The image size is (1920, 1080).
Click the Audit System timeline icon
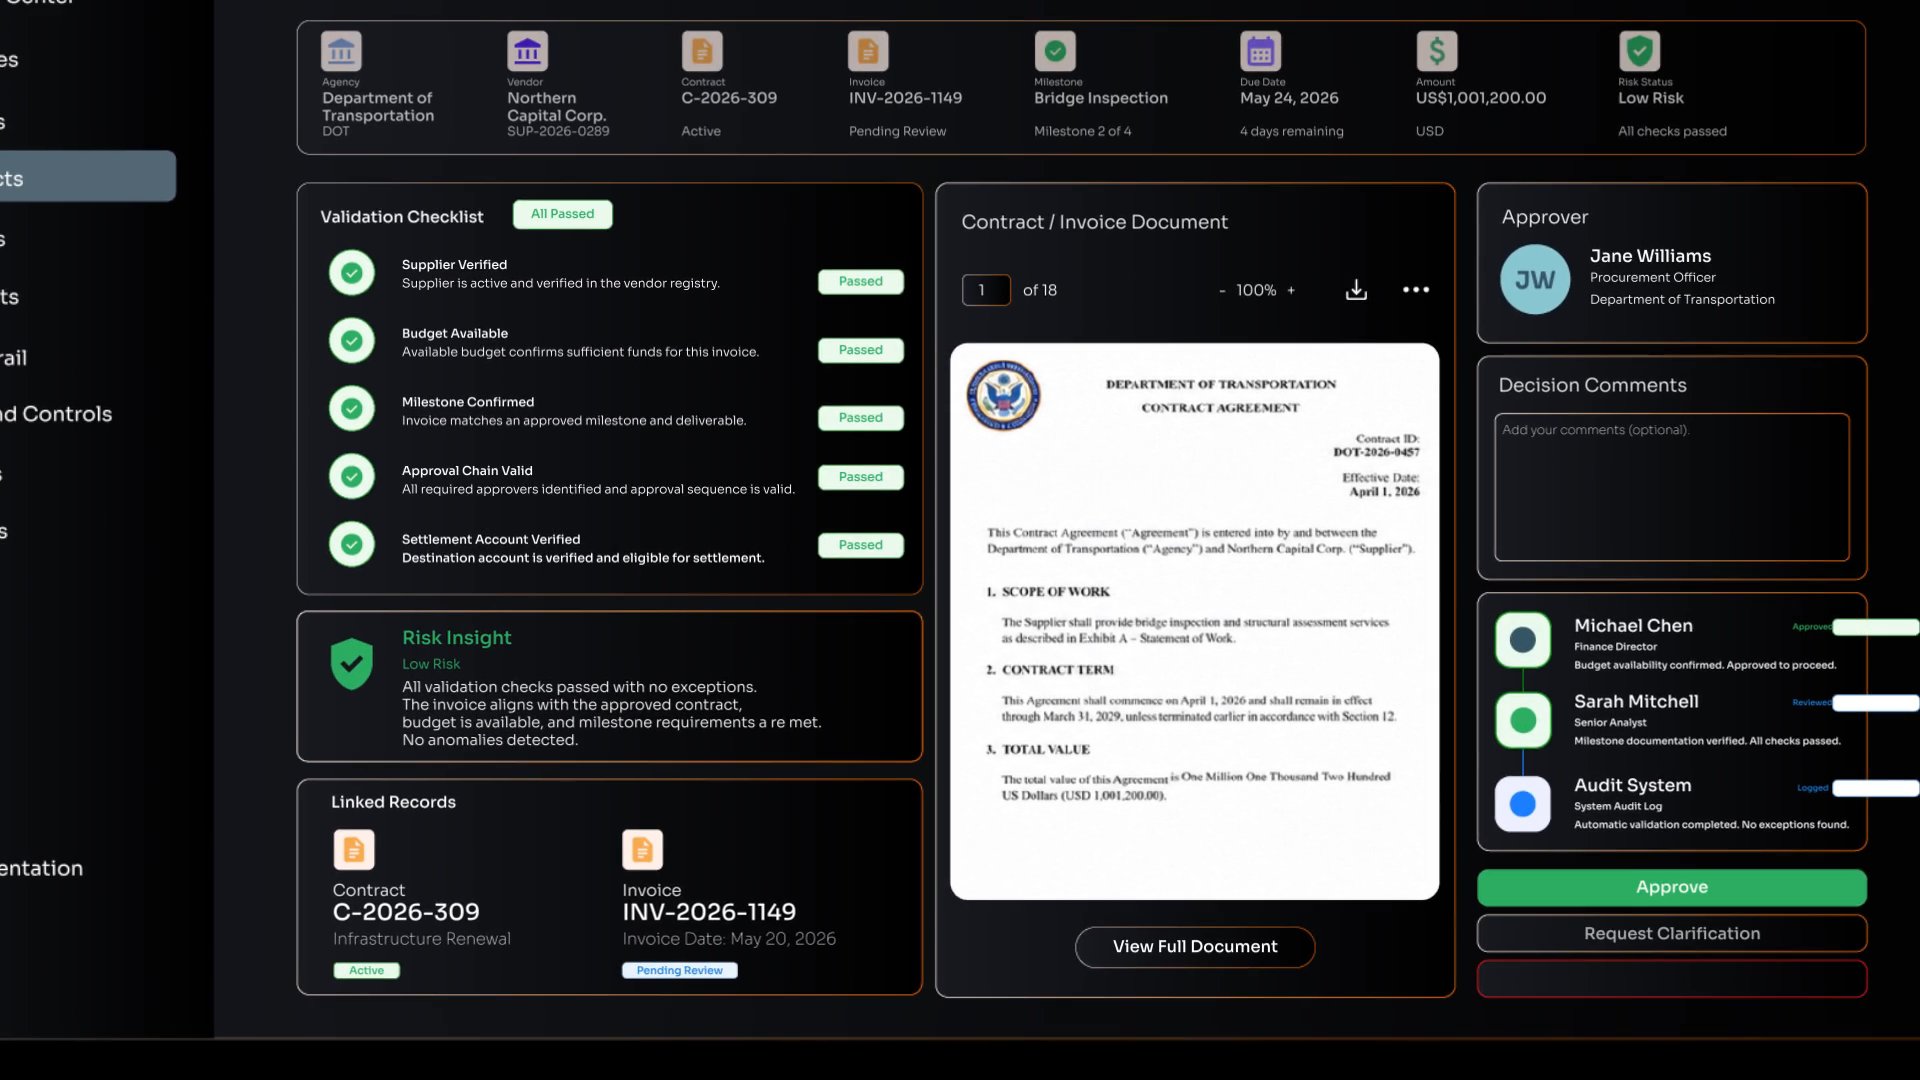[x=1523, y=804]
